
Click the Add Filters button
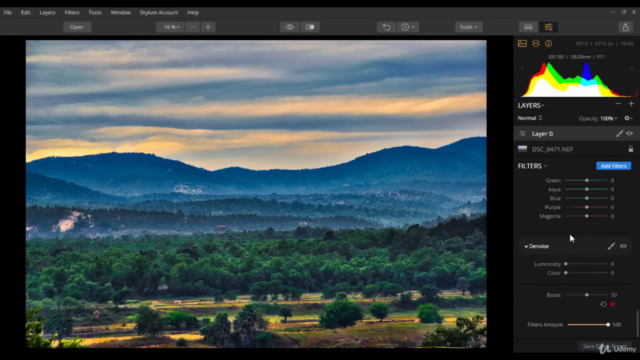pos(613,166)
